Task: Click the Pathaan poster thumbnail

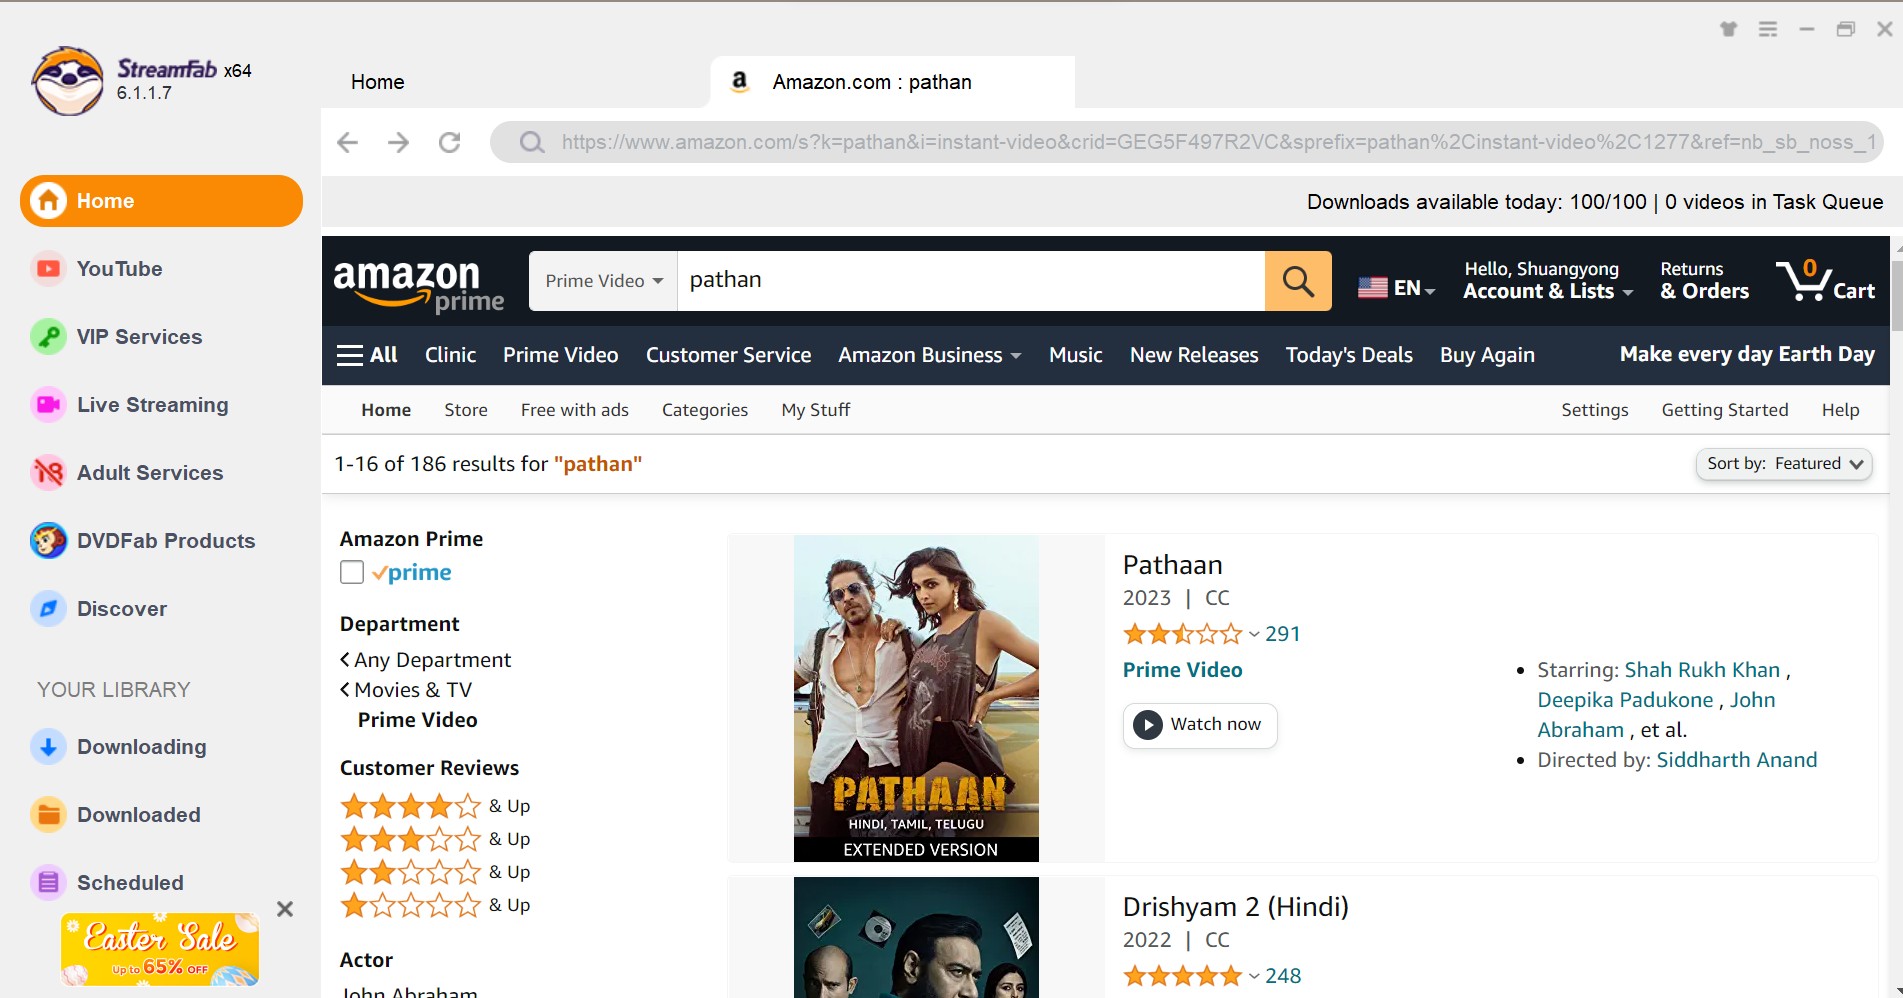Action: click(916, 698)
